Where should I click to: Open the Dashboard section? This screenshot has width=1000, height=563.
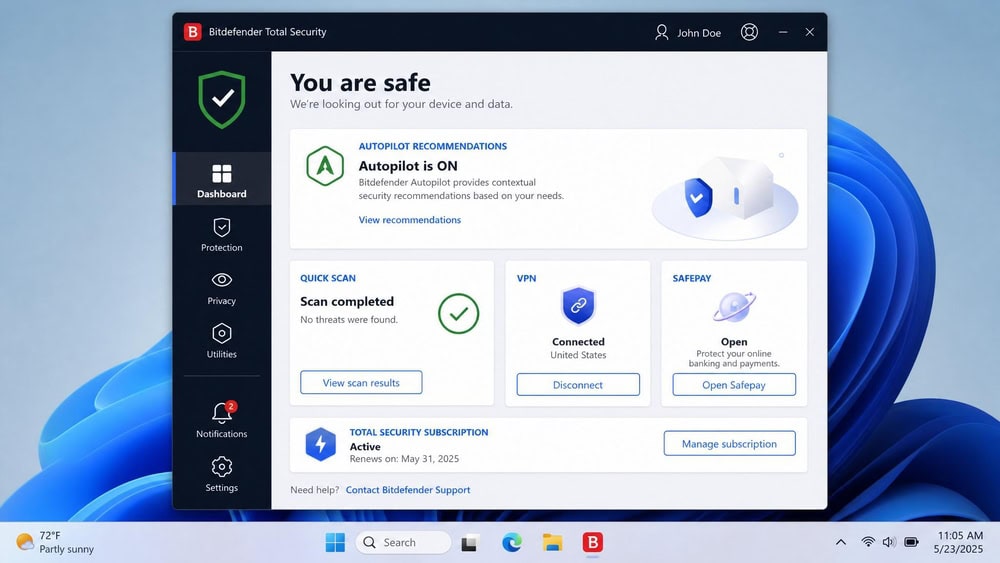pos(222,179)
